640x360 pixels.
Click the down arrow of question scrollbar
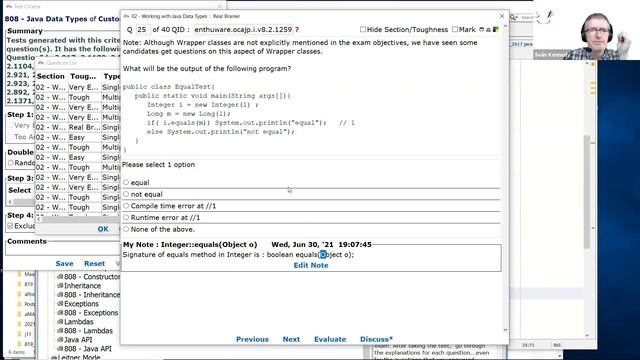pyautogui.click(x=505, y=330)
